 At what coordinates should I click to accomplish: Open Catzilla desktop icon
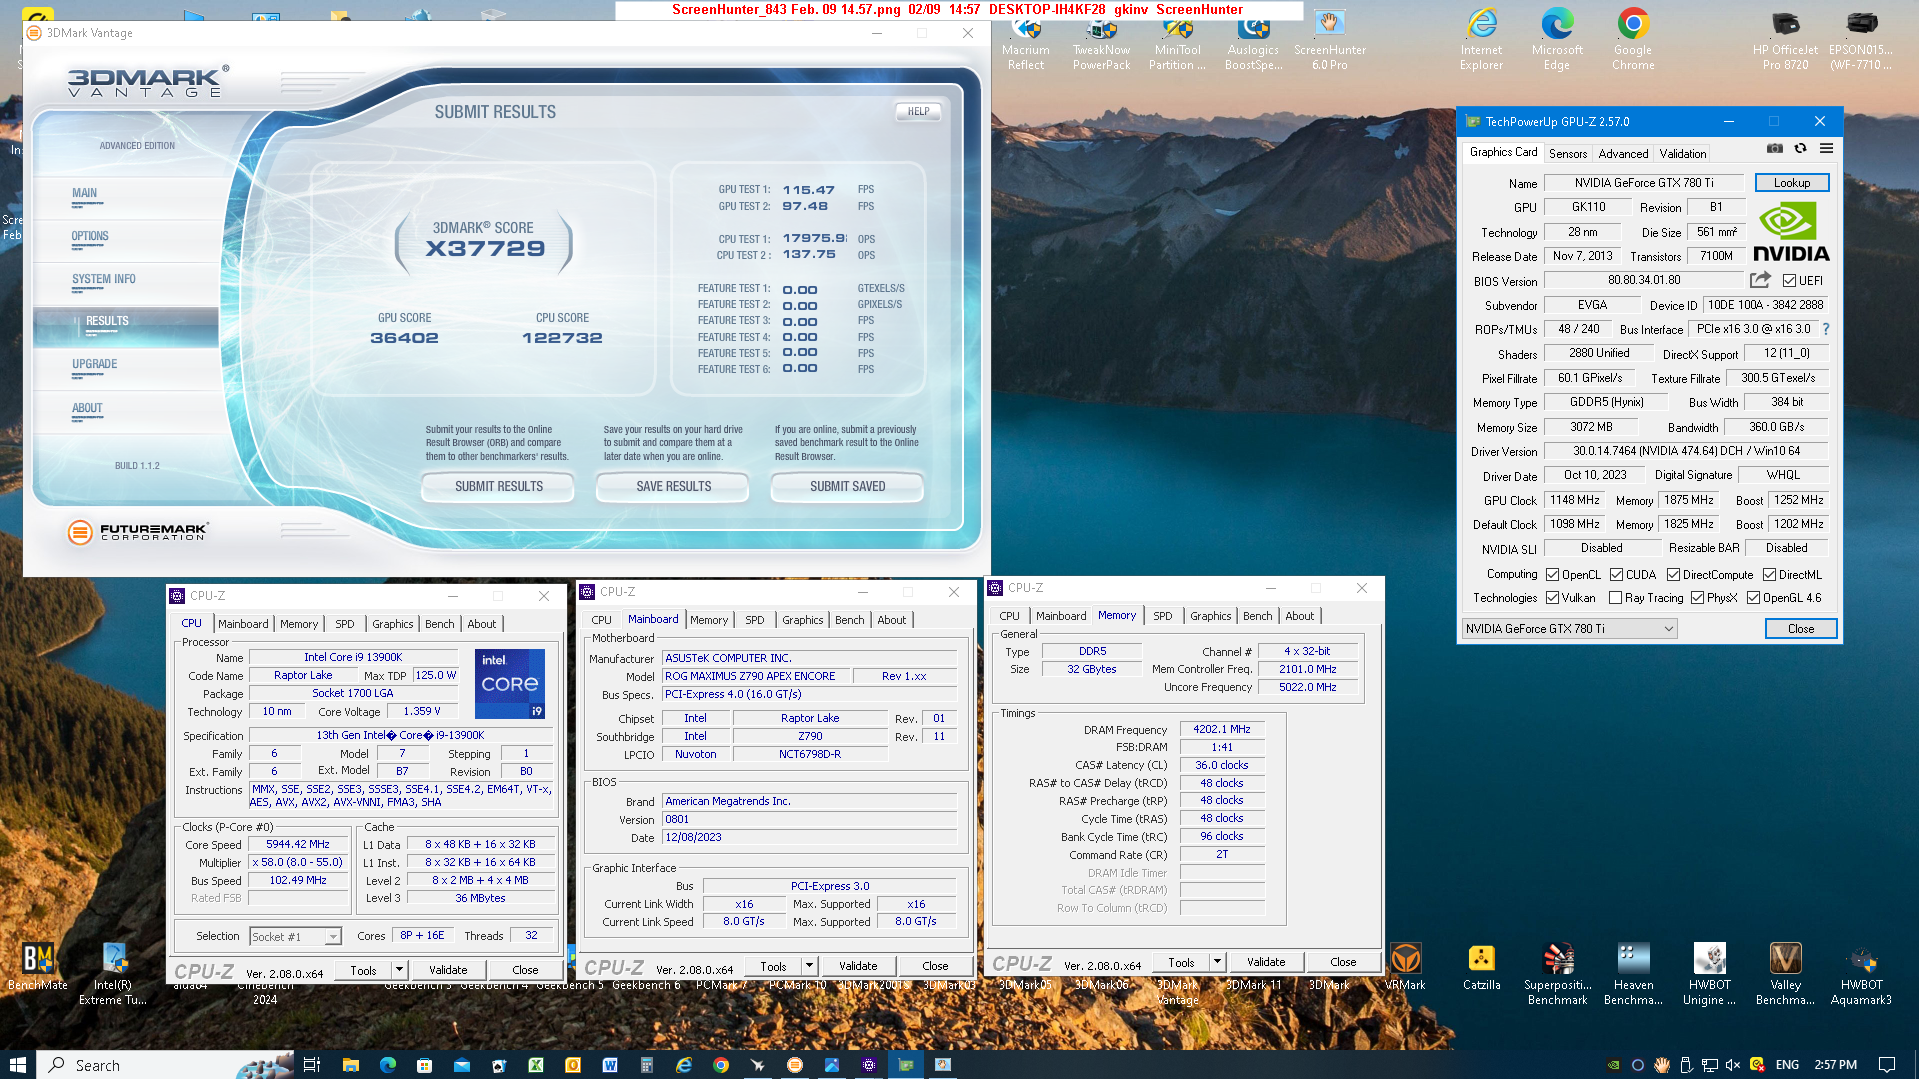1481,966
